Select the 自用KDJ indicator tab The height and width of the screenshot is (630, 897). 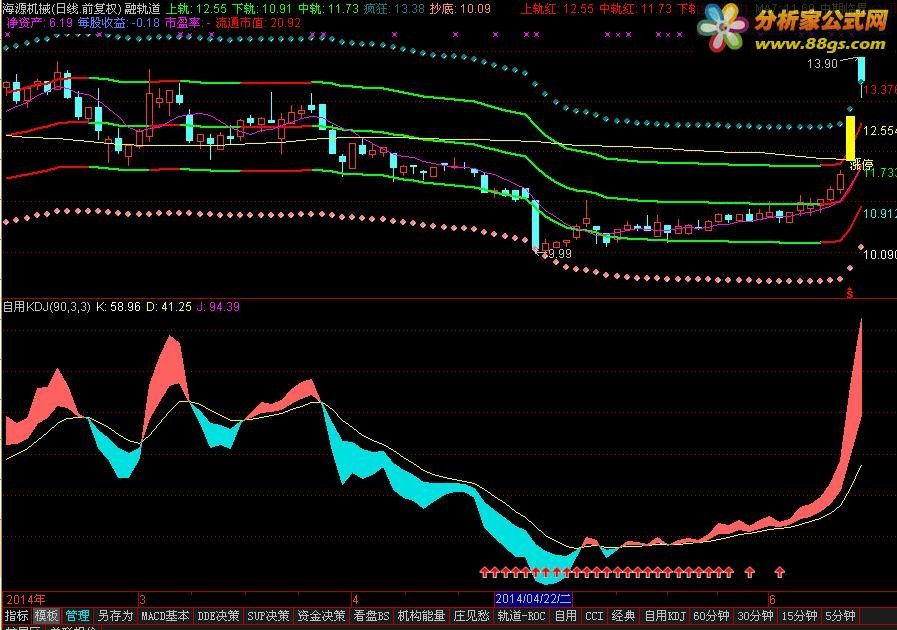point(664,616)
